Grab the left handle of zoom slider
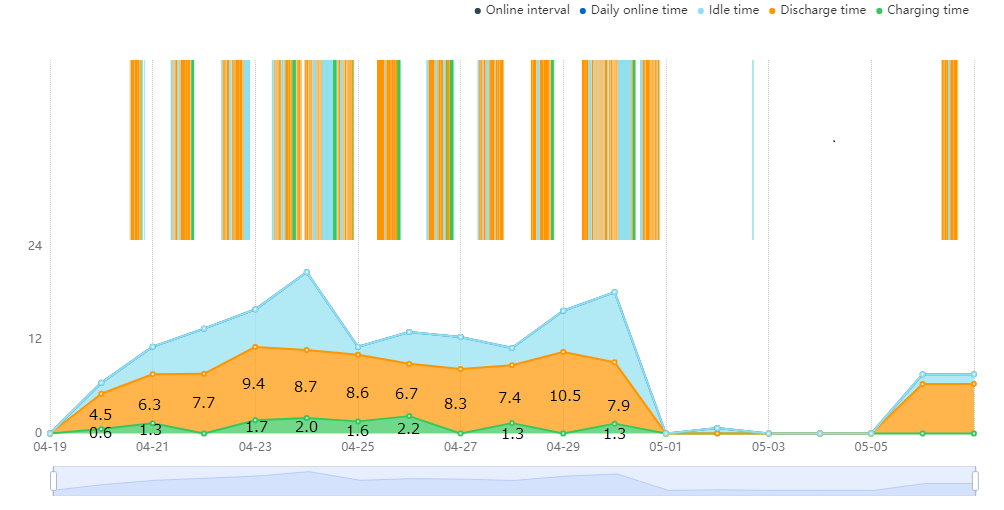 [53, 481]
